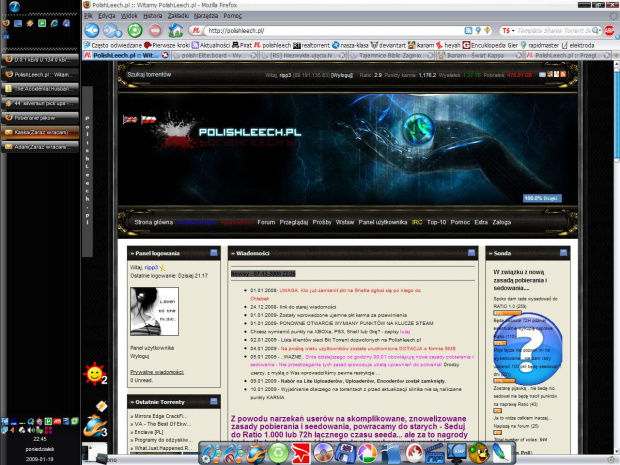
Task: Open the Picasa icon in the bottom dock
Action: [x=367, y=453]
